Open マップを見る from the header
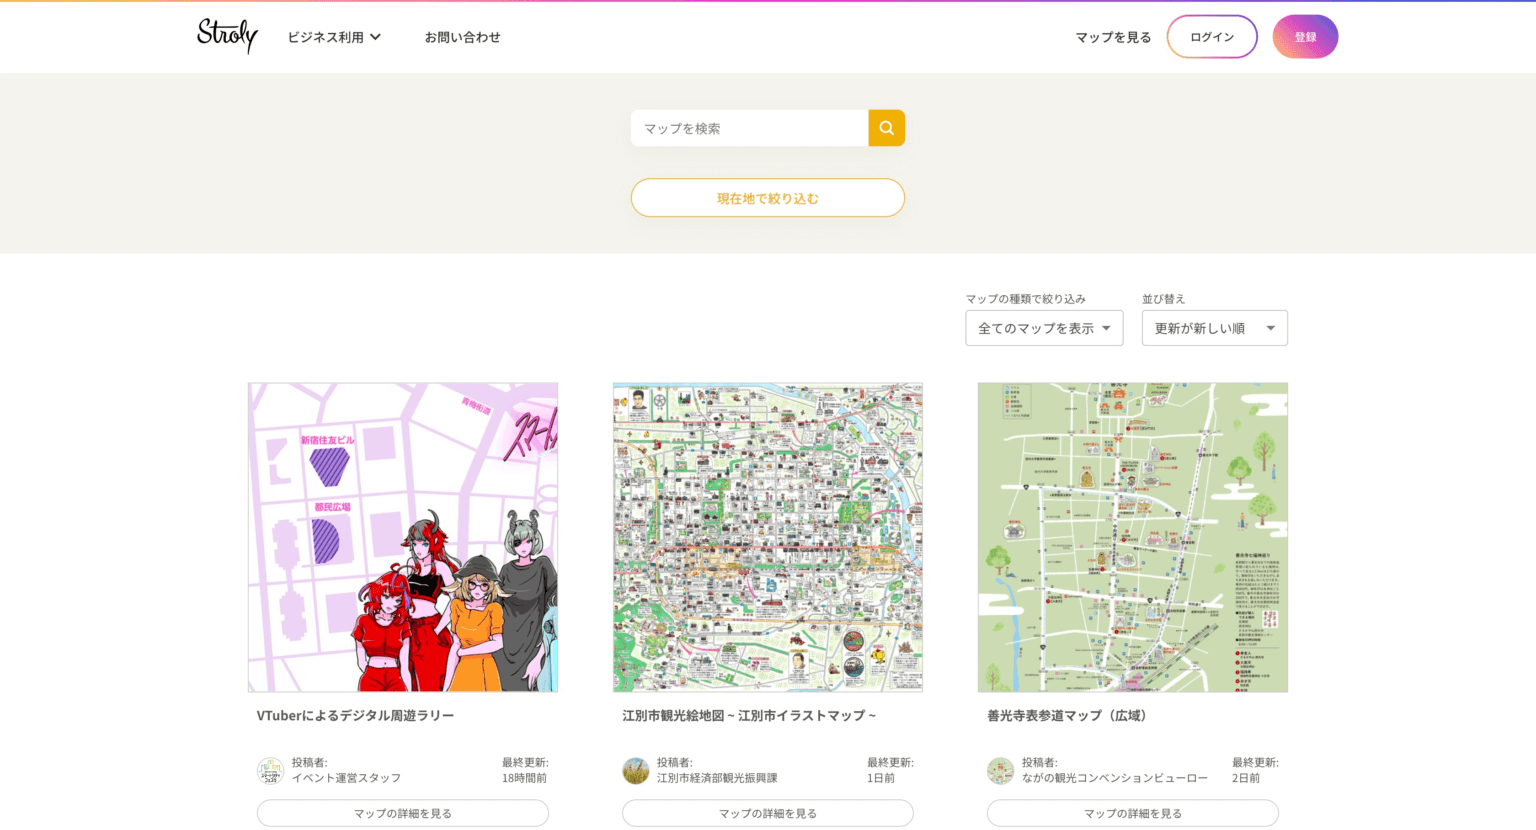Viewport: 1536px width, 830px height. pyautogui.click(x=1111, y=36)
